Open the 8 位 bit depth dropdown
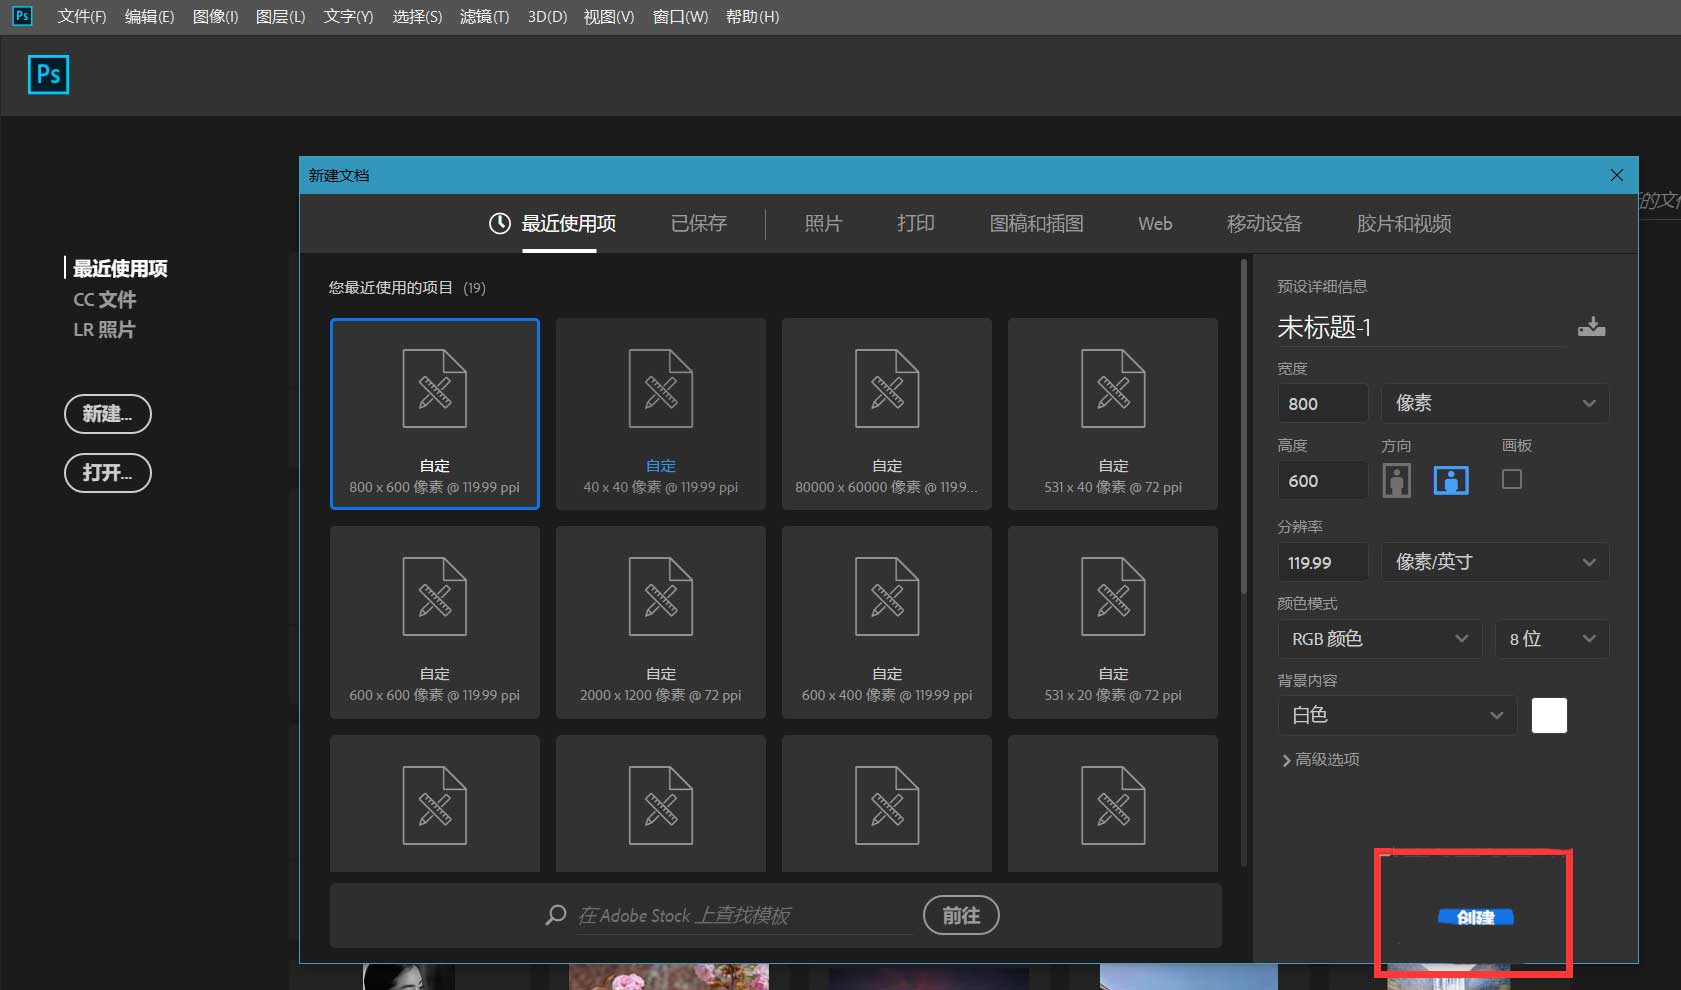The width and height of the screenshot is (1681, 990). pos(1552,639)
